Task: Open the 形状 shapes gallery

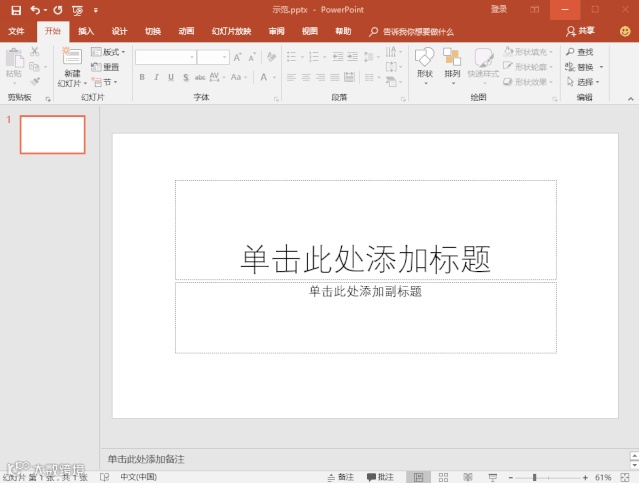Action: pos(425,65)
